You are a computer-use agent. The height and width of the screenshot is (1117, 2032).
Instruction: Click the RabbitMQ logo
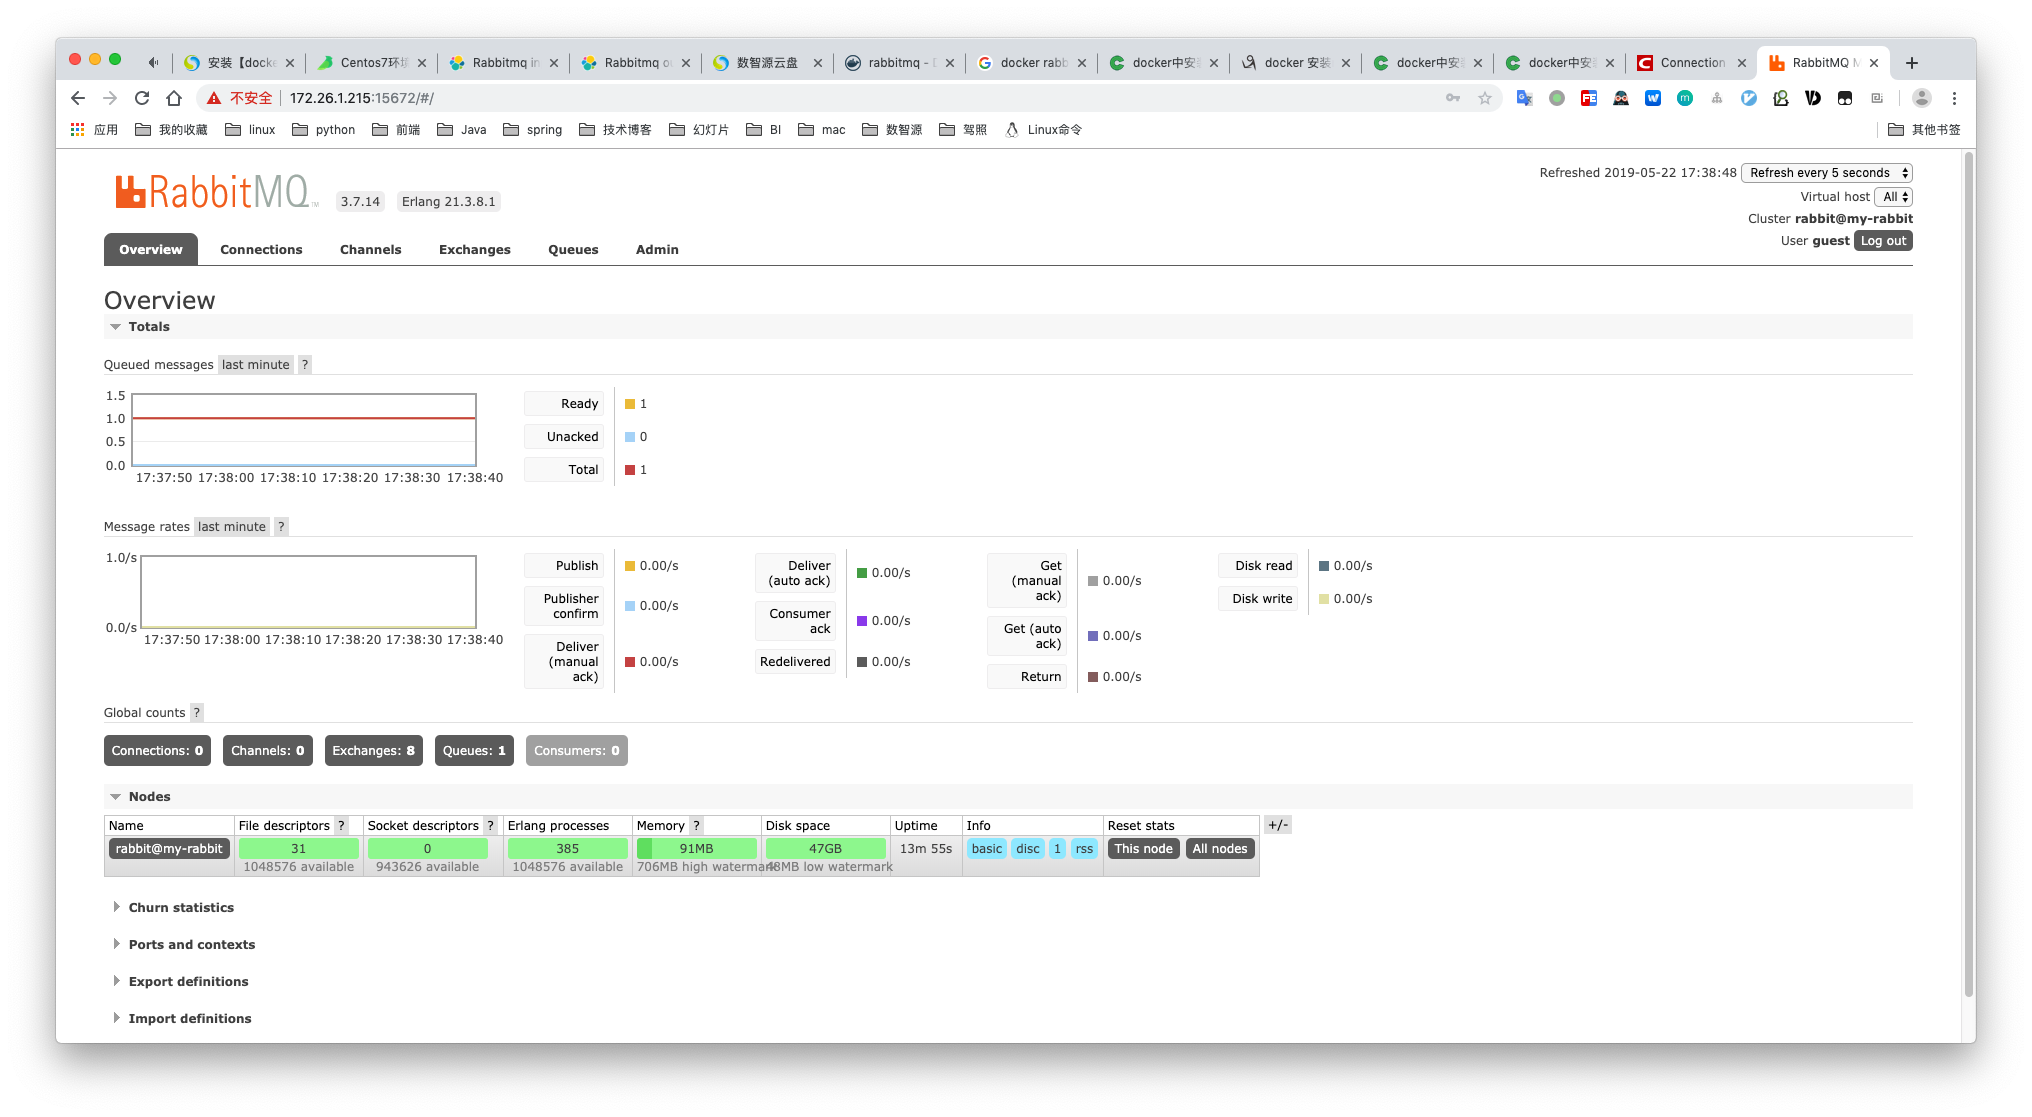coord(215,192)
